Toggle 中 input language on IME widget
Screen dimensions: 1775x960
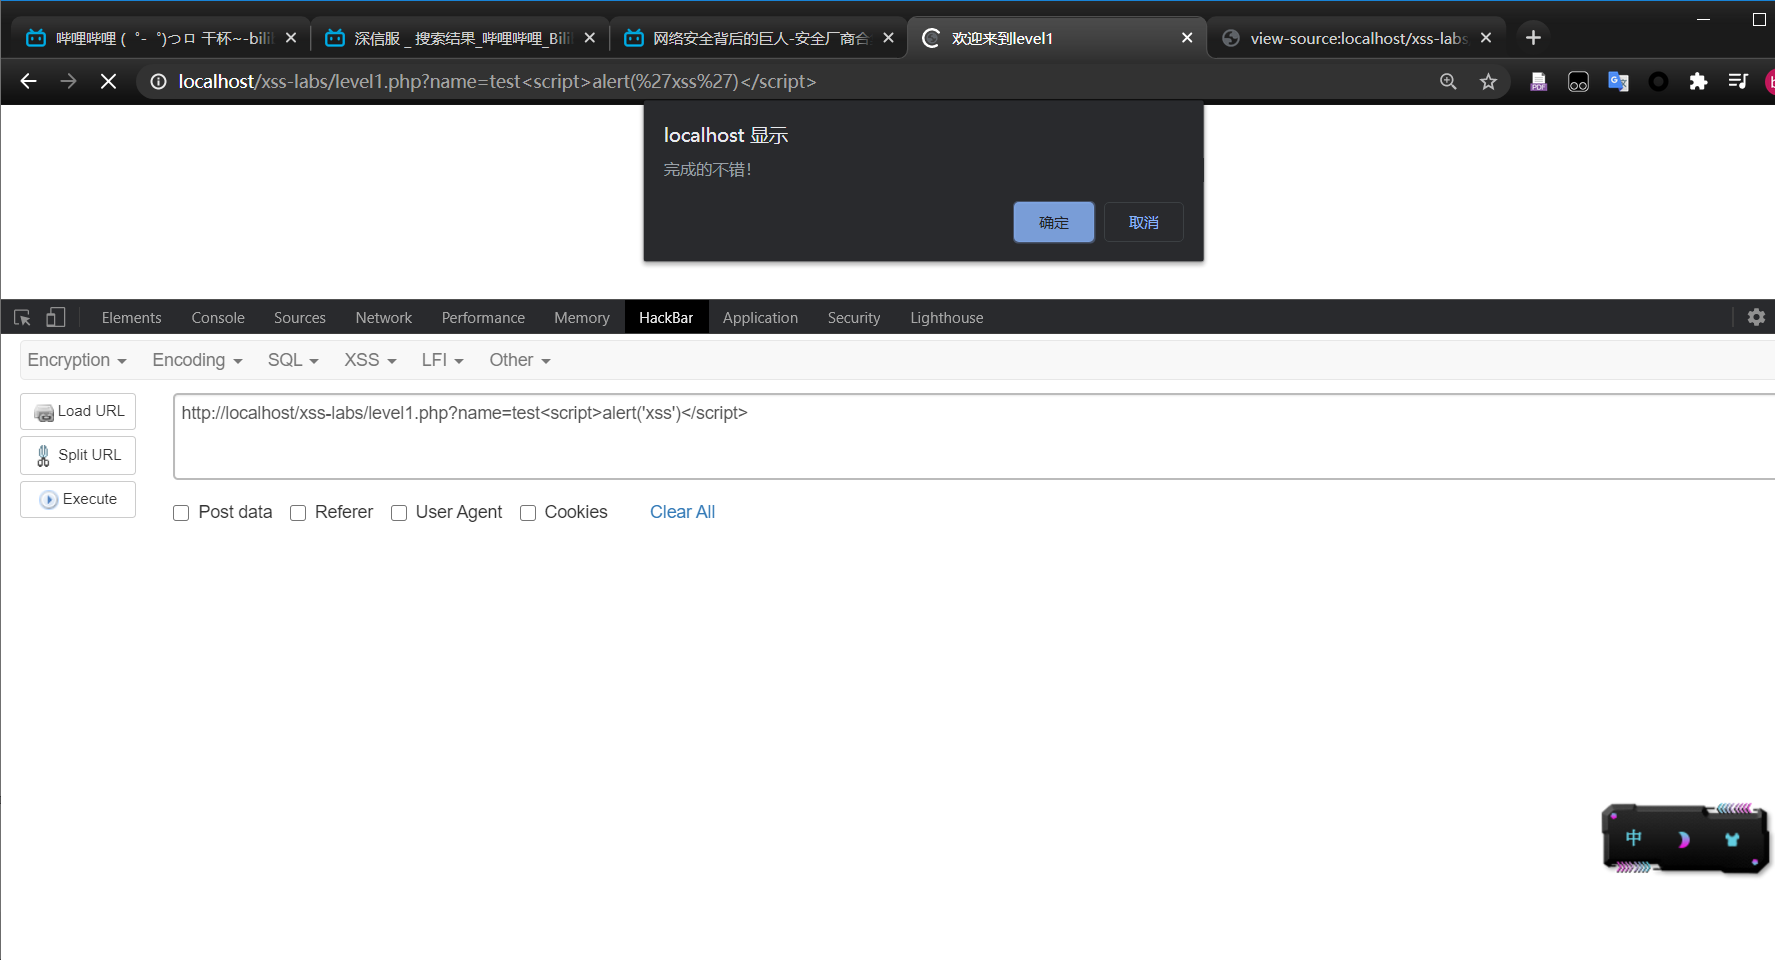(x=1634, y=838)
